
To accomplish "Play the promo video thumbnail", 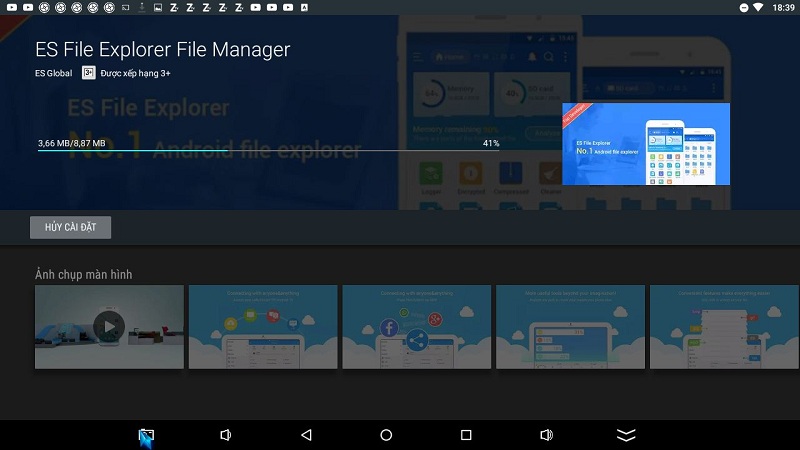I will coord(109,327).
